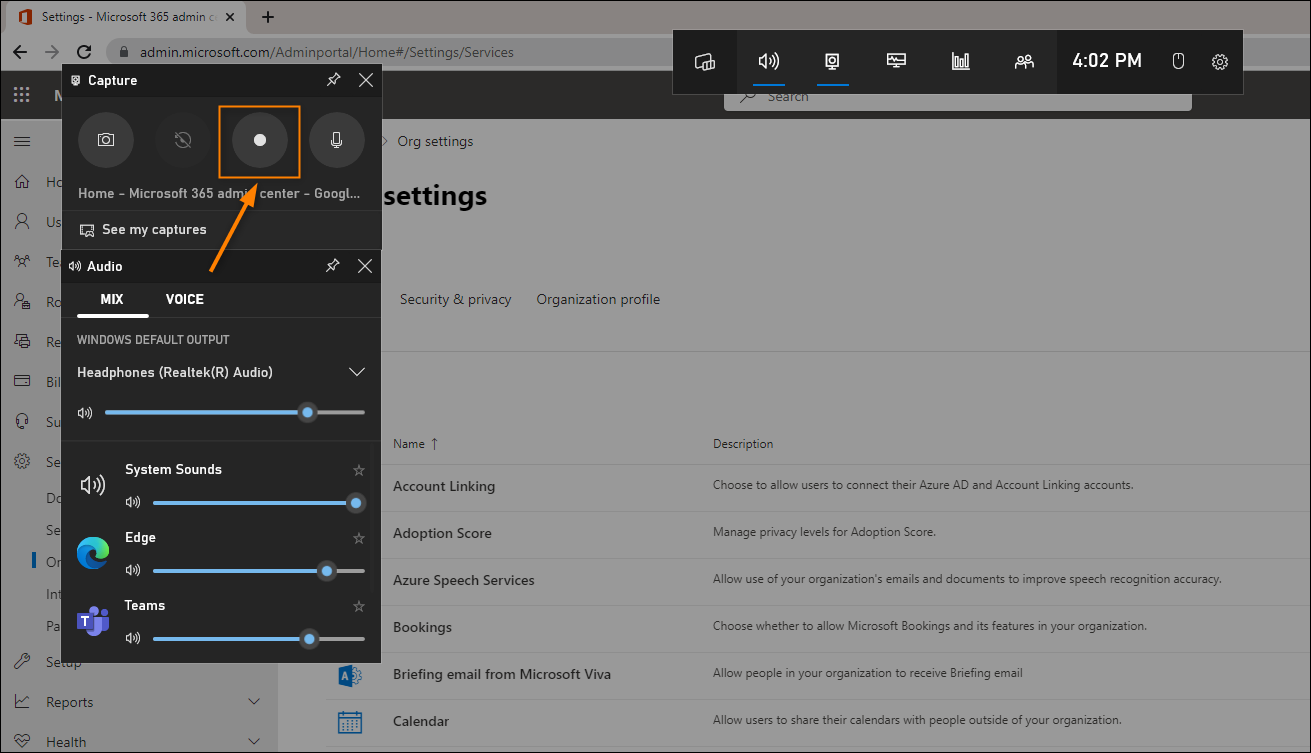Pin the Audio widget
The height and width of the screenshot is (753, 1311).
(333, 266)
